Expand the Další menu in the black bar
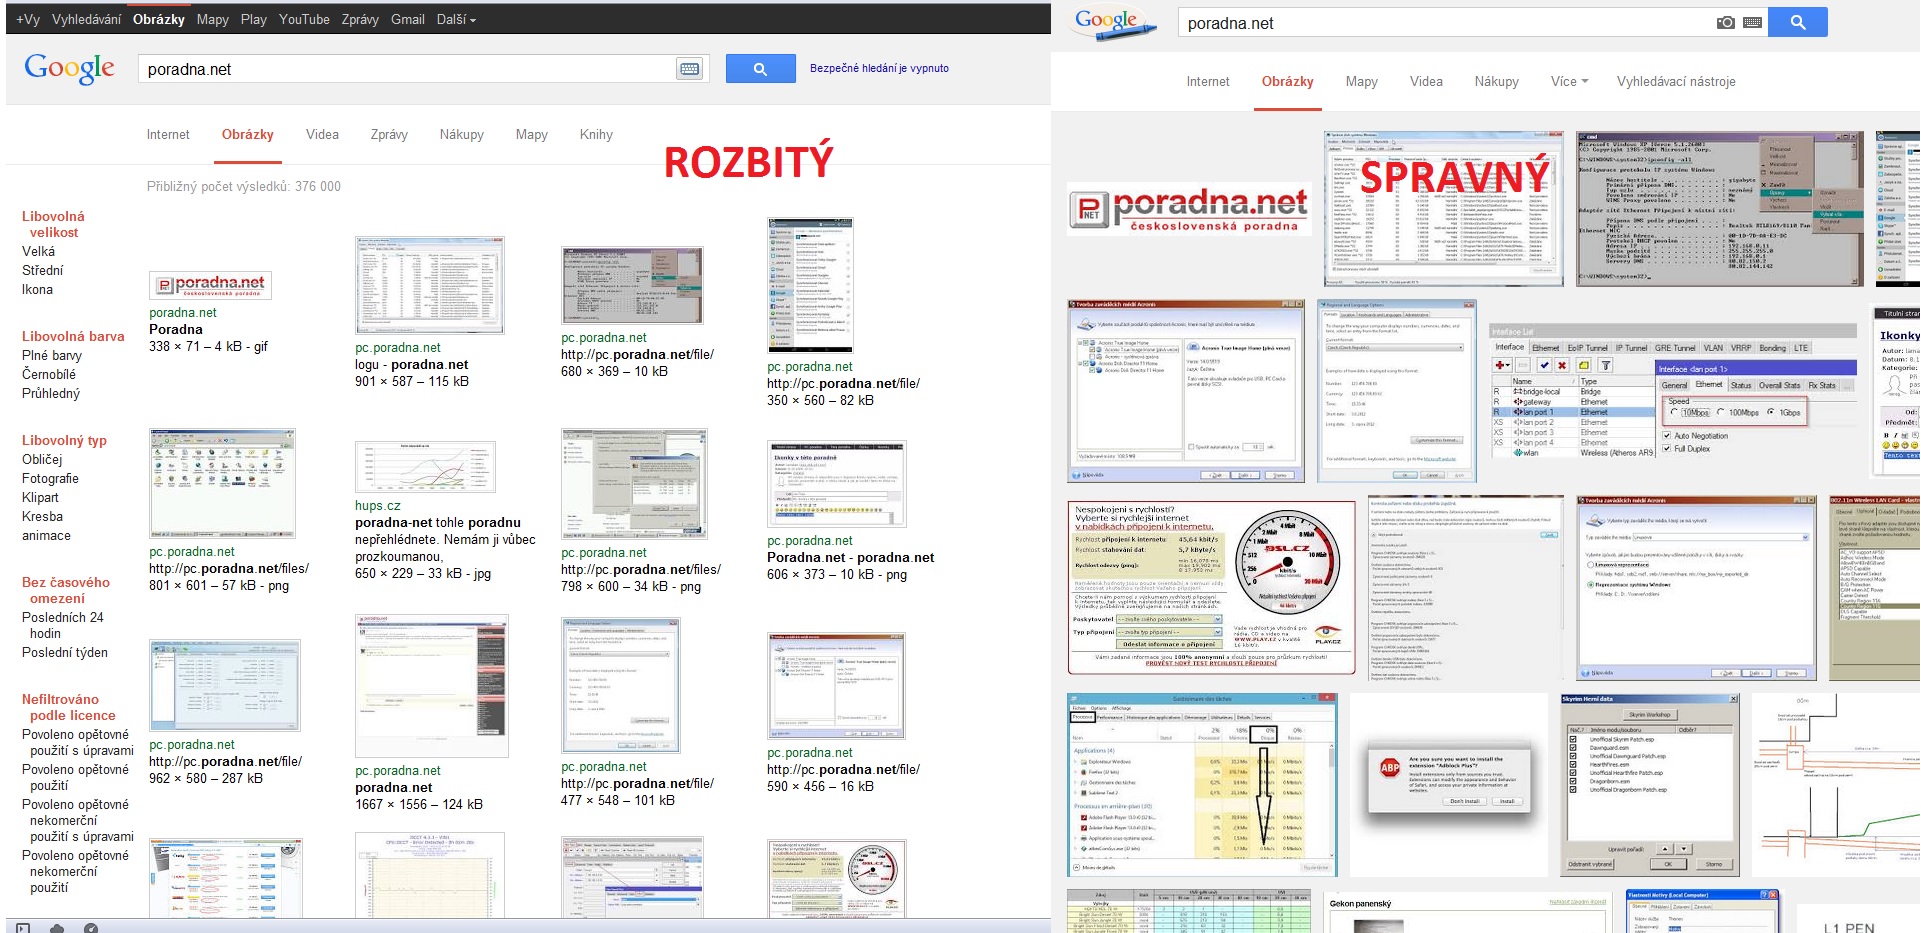 tap(456, 19)
